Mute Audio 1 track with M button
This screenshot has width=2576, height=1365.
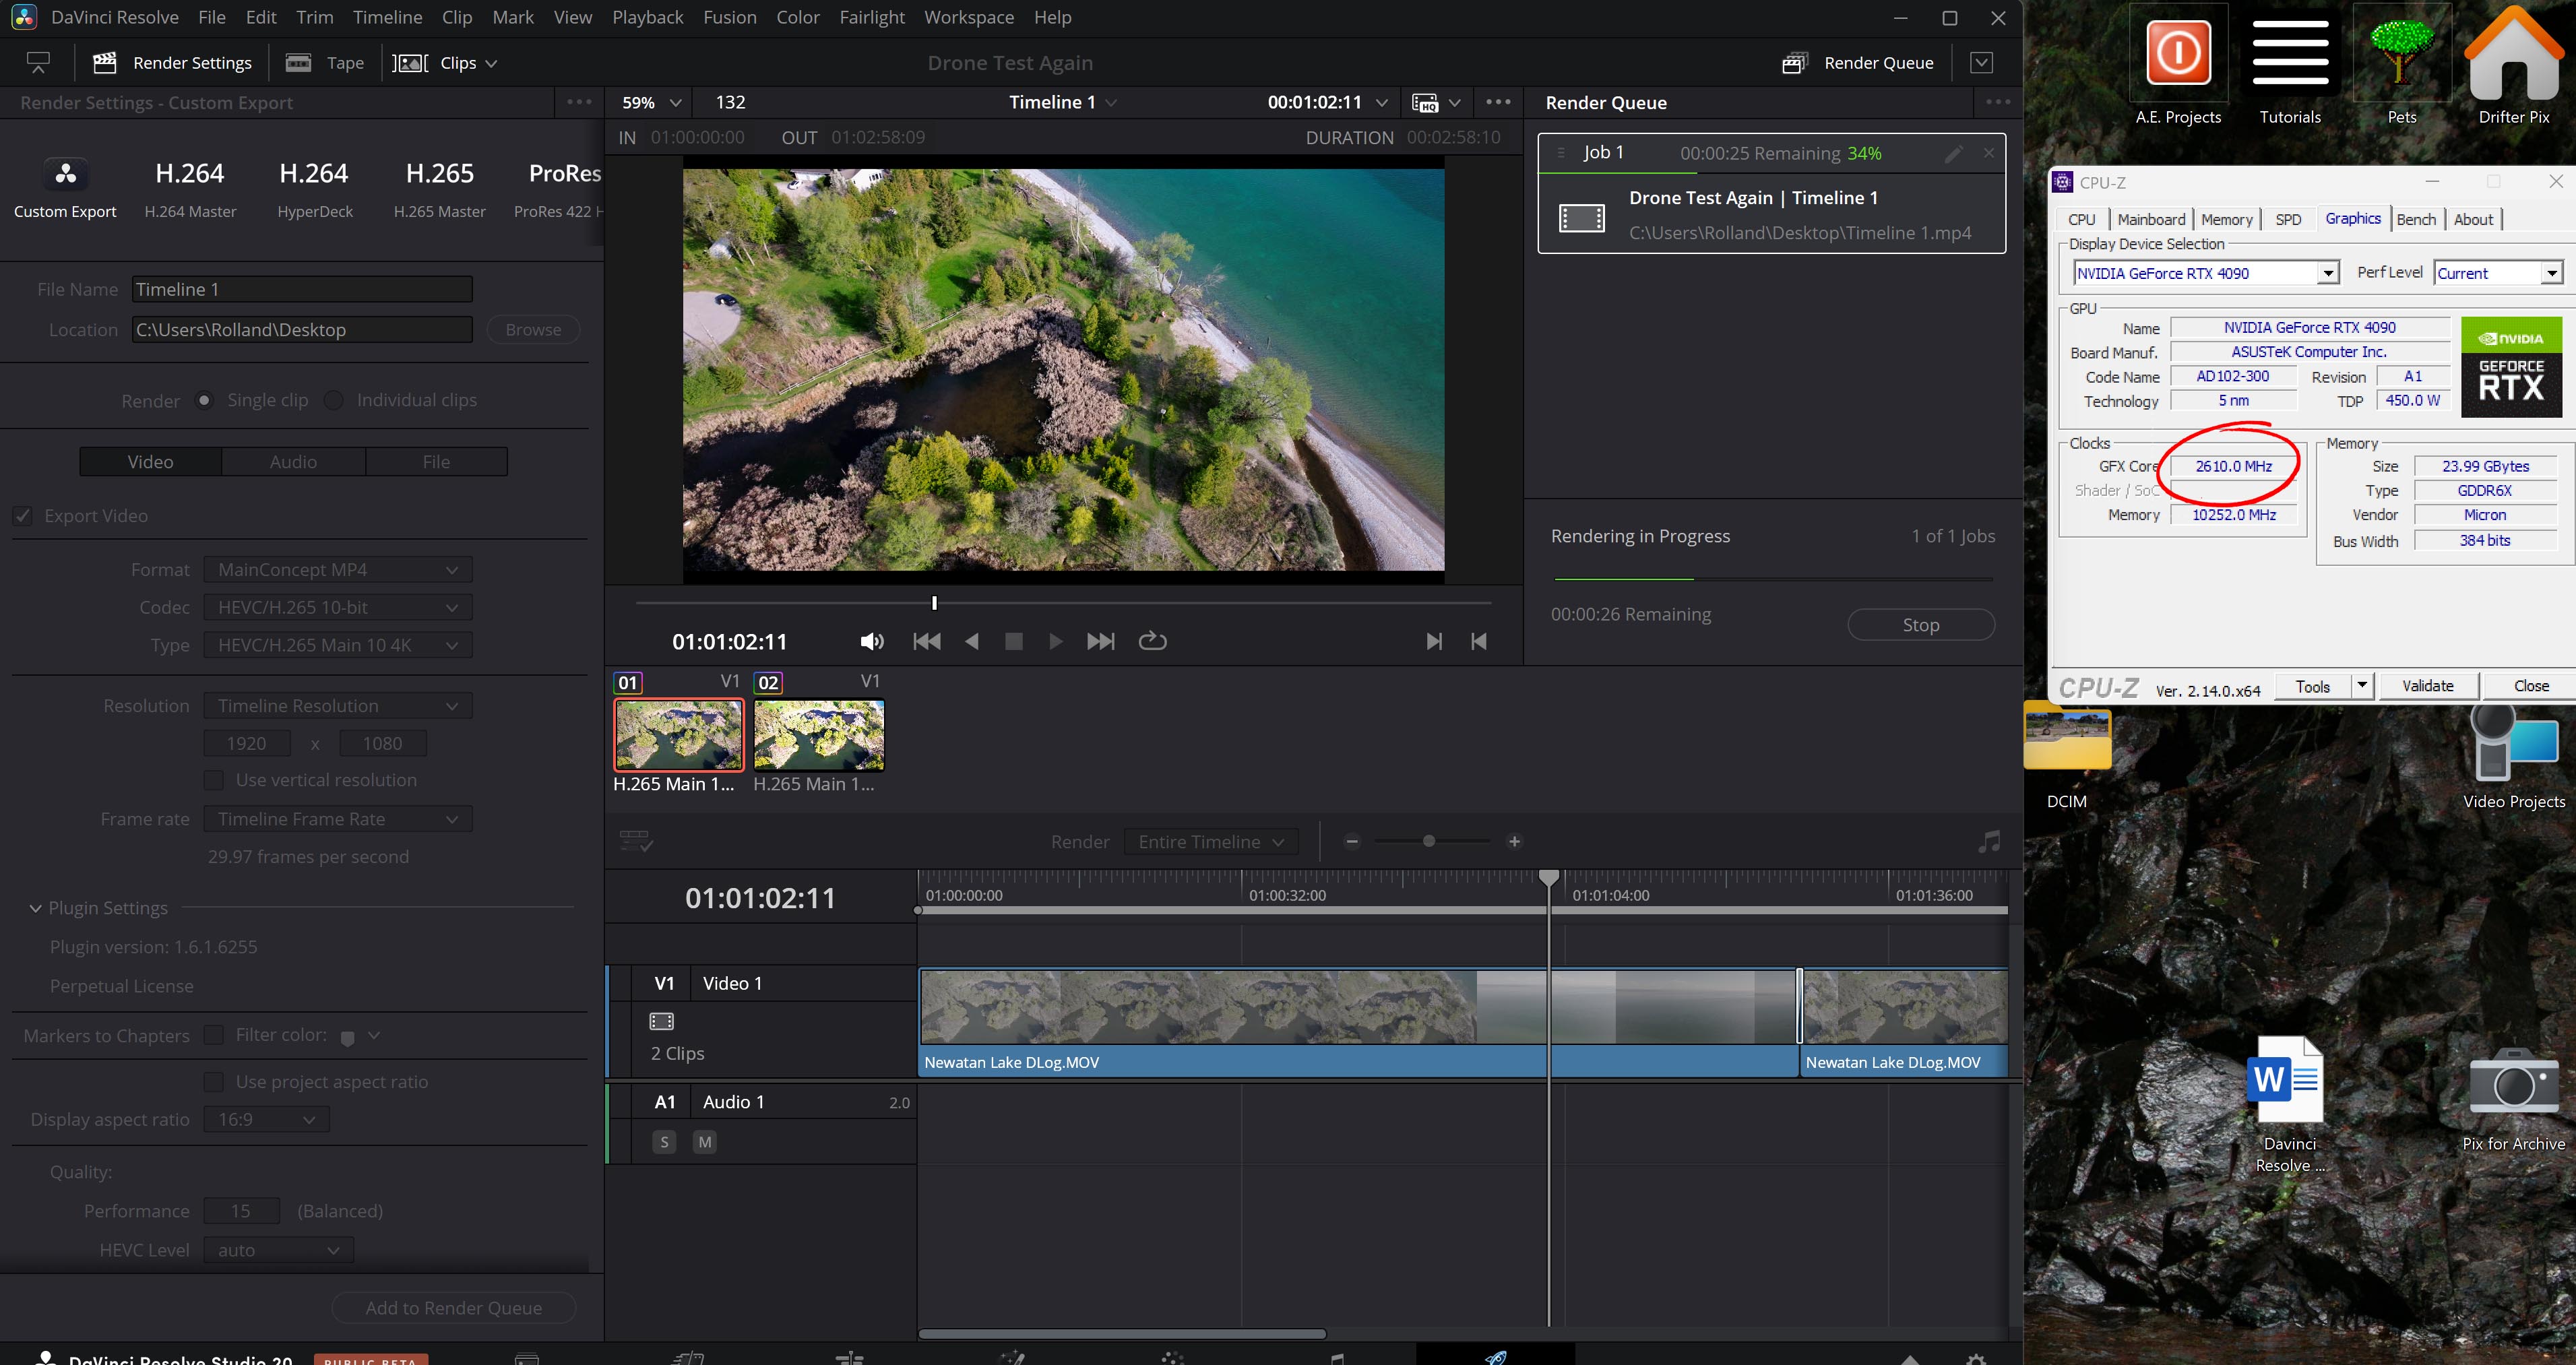pos(705,1142)
